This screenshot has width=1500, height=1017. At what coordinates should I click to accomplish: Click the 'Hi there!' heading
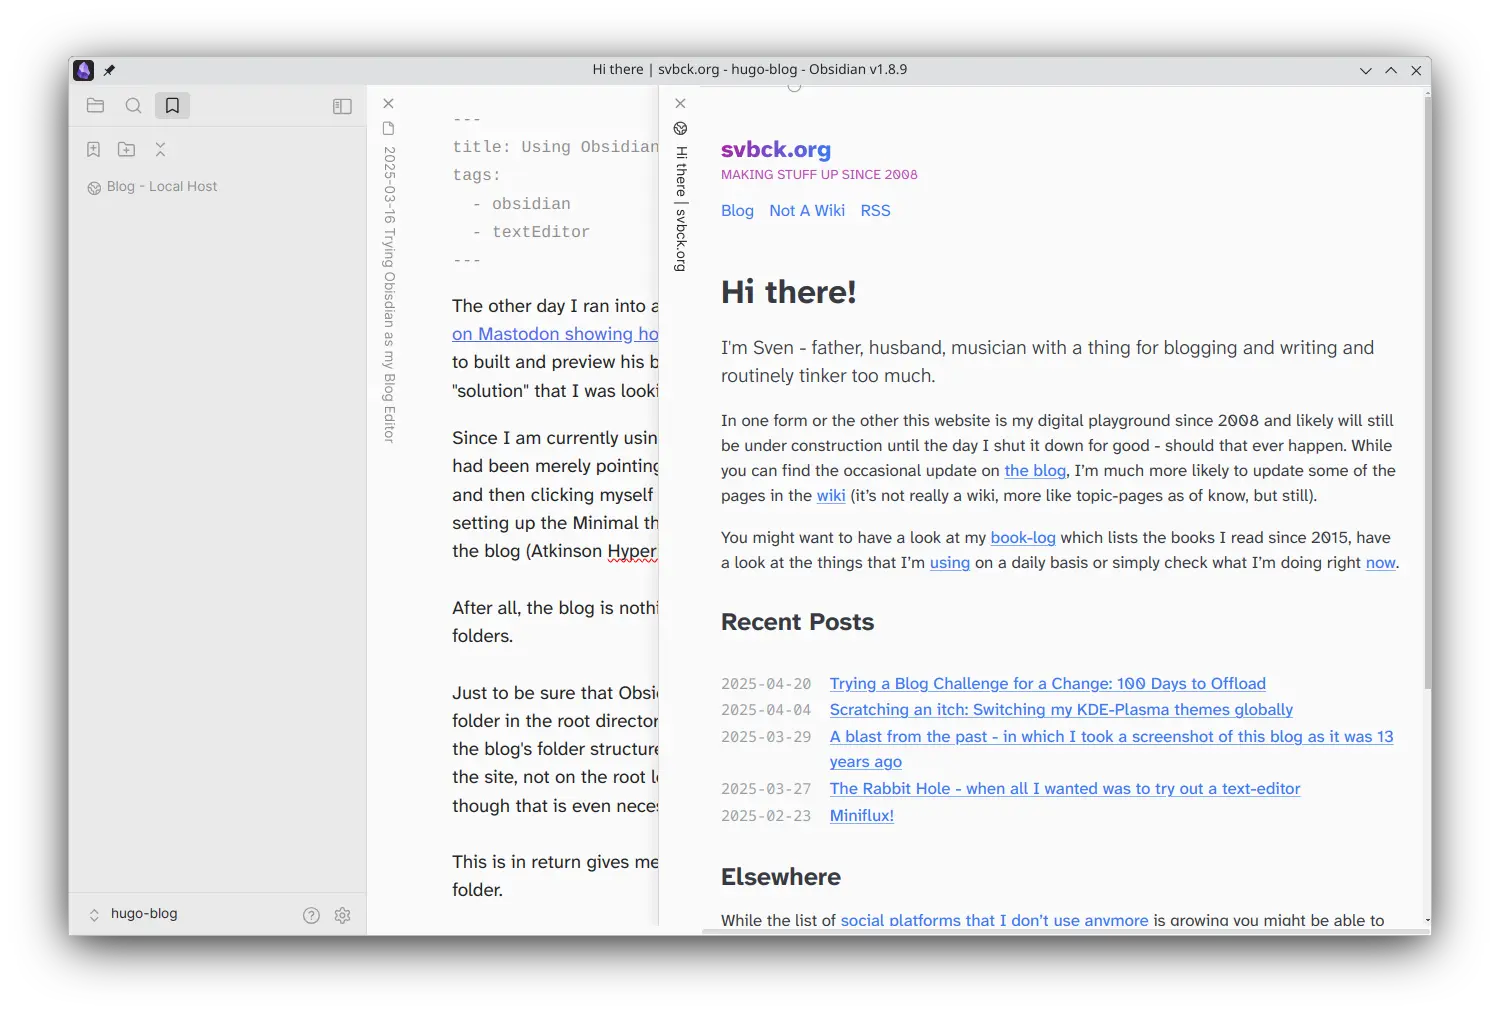coord(788,292)
